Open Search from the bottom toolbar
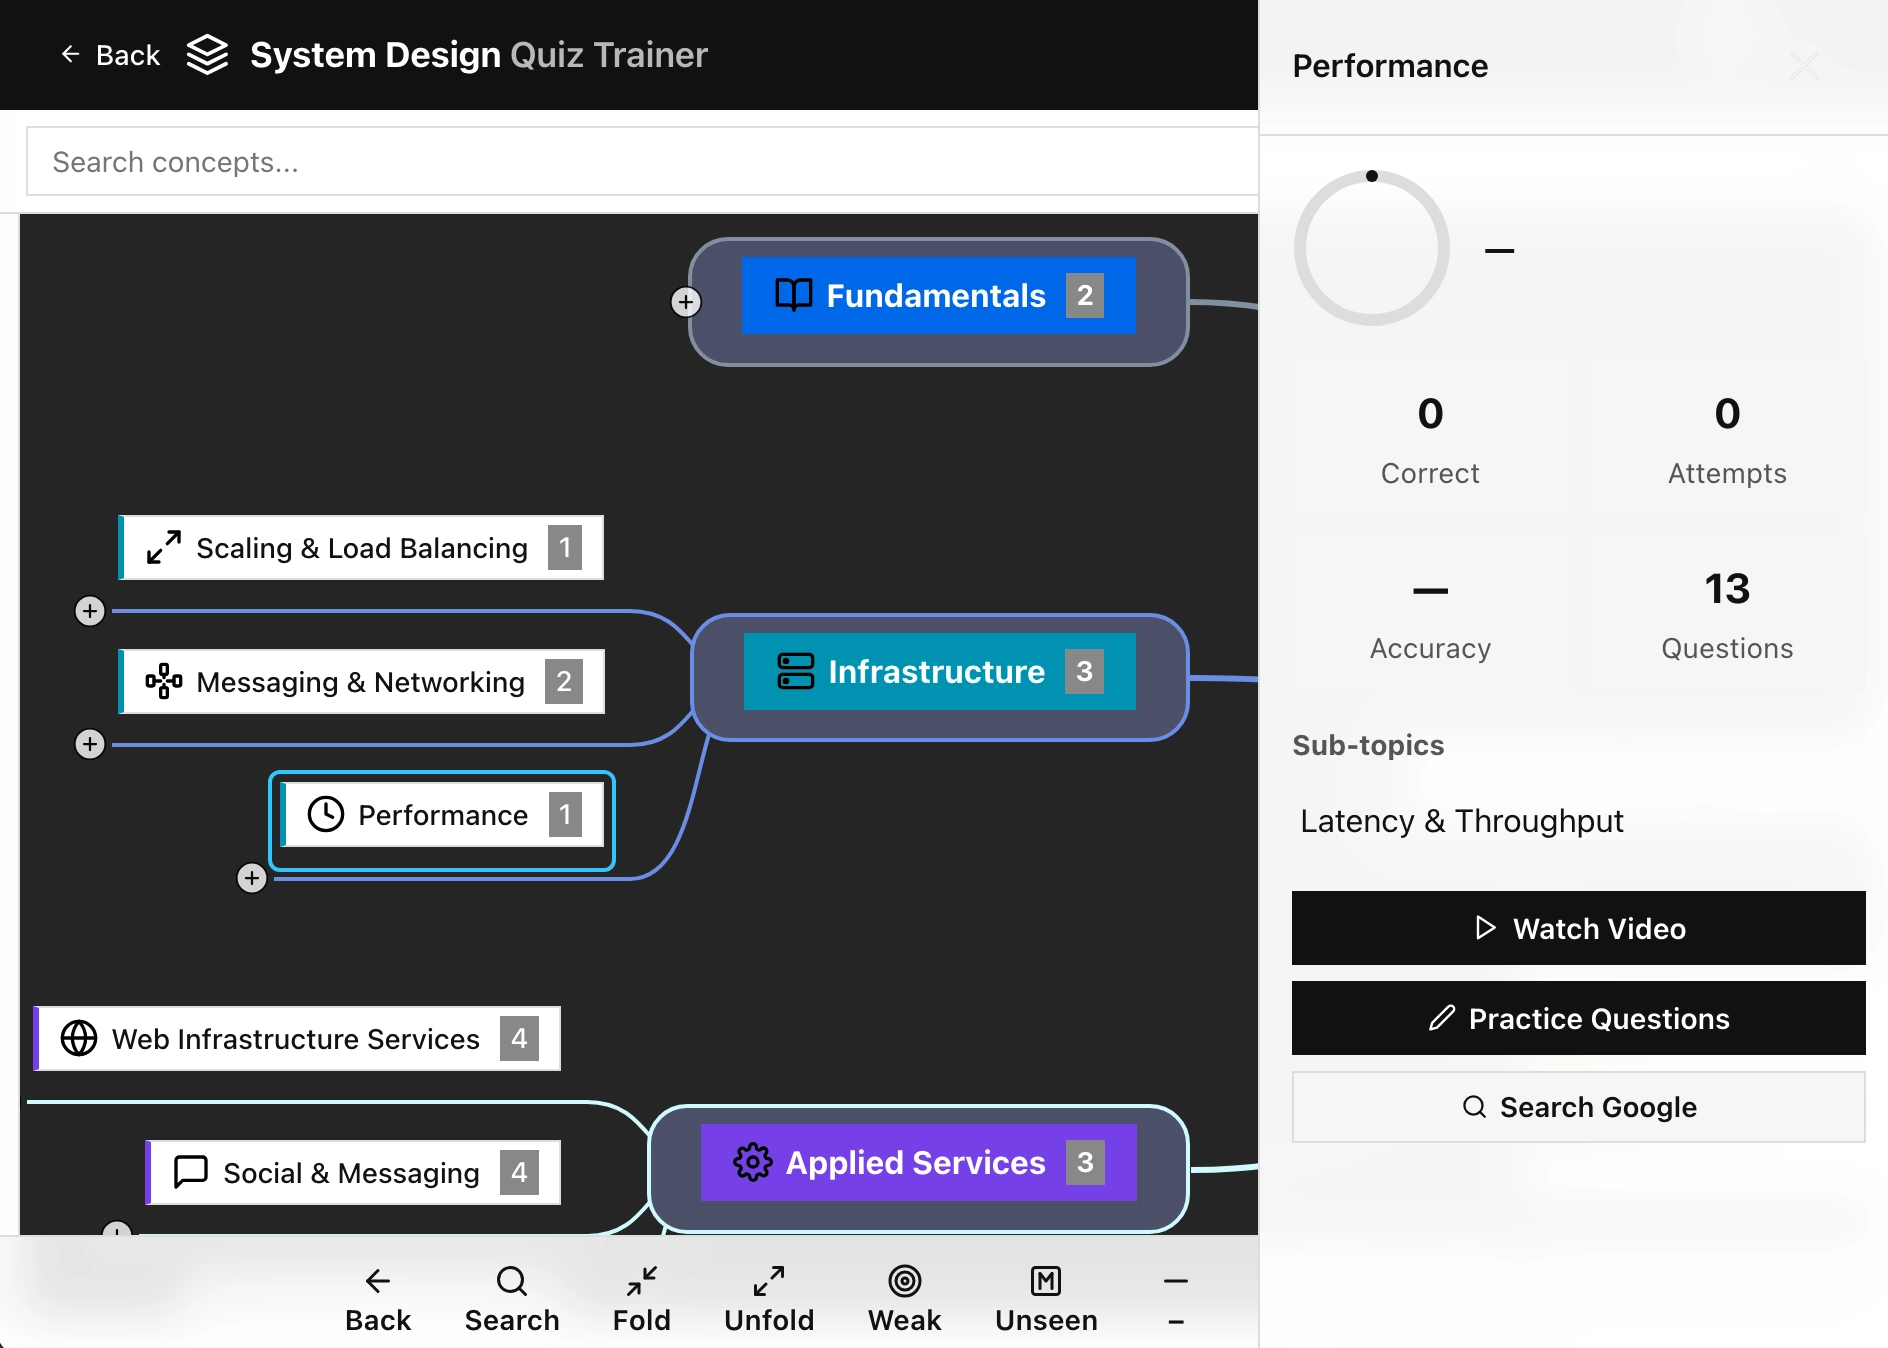Viewport: 1888px width, 1348px height. [x=511, y=1297]
